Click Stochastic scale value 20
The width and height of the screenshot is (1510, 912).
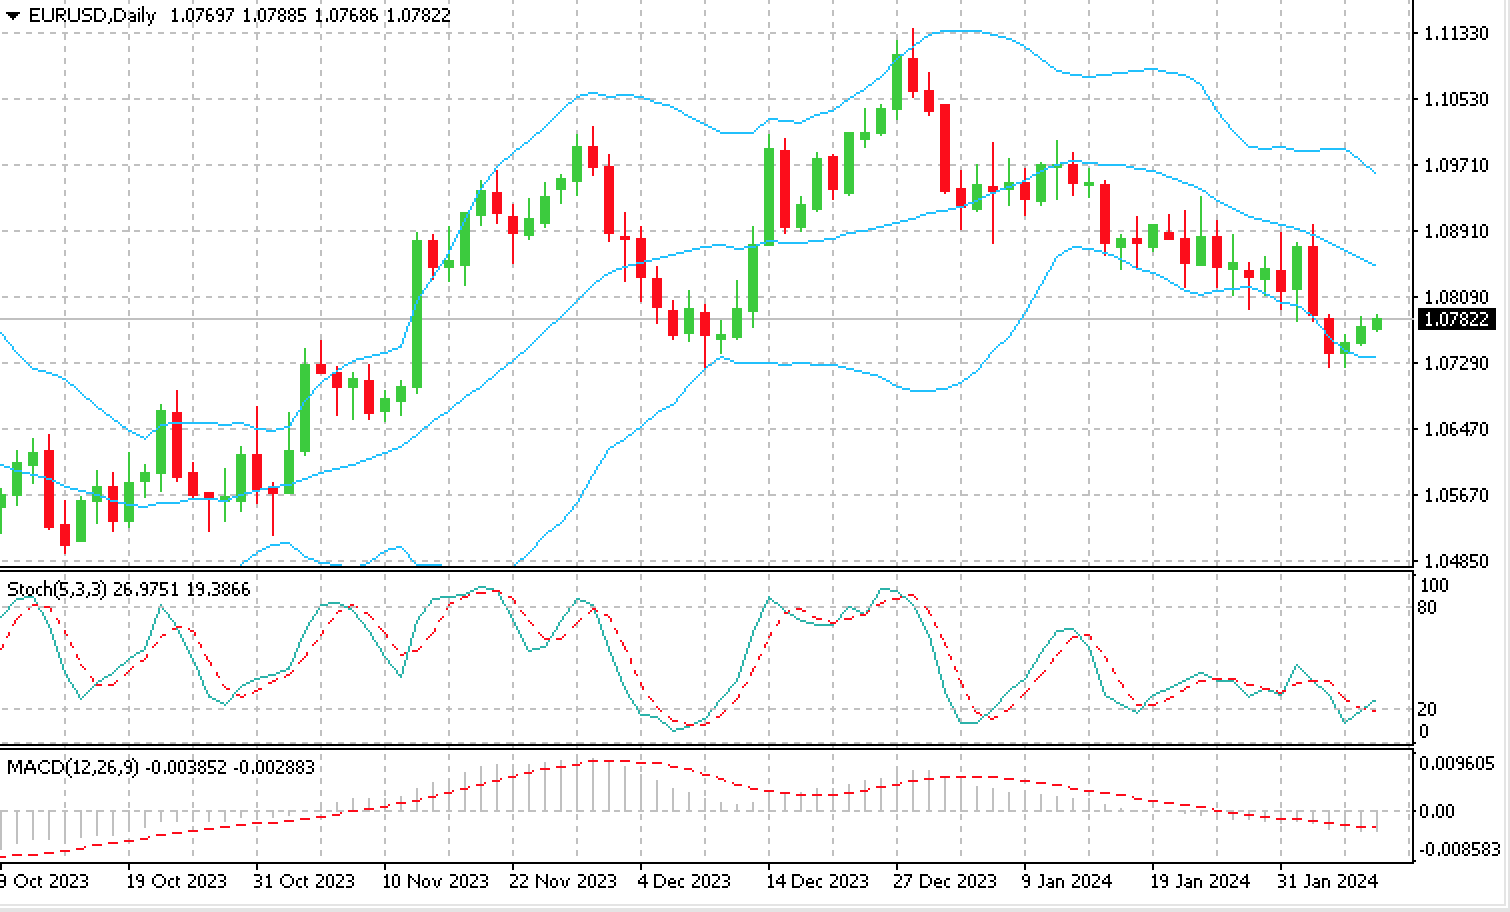coord(1428,709)
